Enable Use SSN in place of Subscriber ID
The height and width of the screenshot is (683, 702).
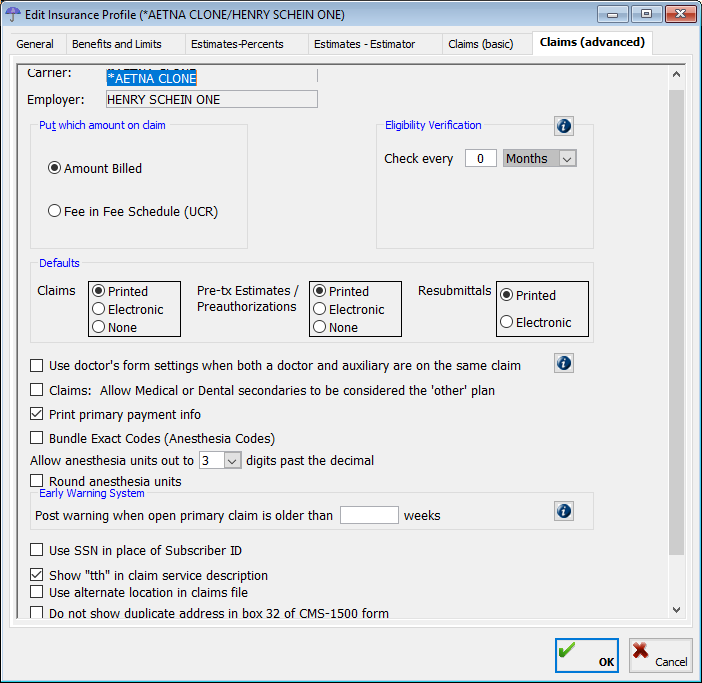(x=37, y=550)
